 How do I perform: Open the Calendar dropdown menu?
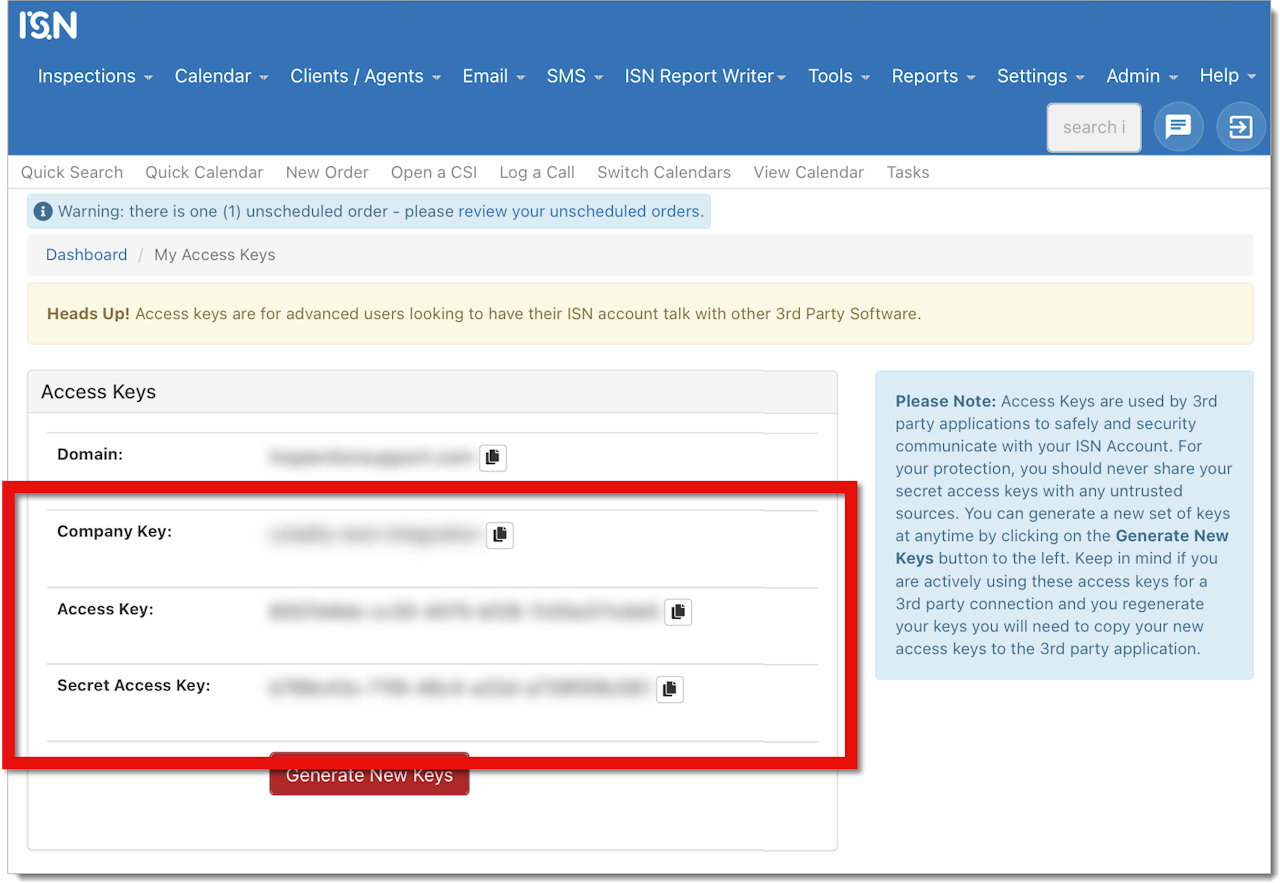pos(221,76)
